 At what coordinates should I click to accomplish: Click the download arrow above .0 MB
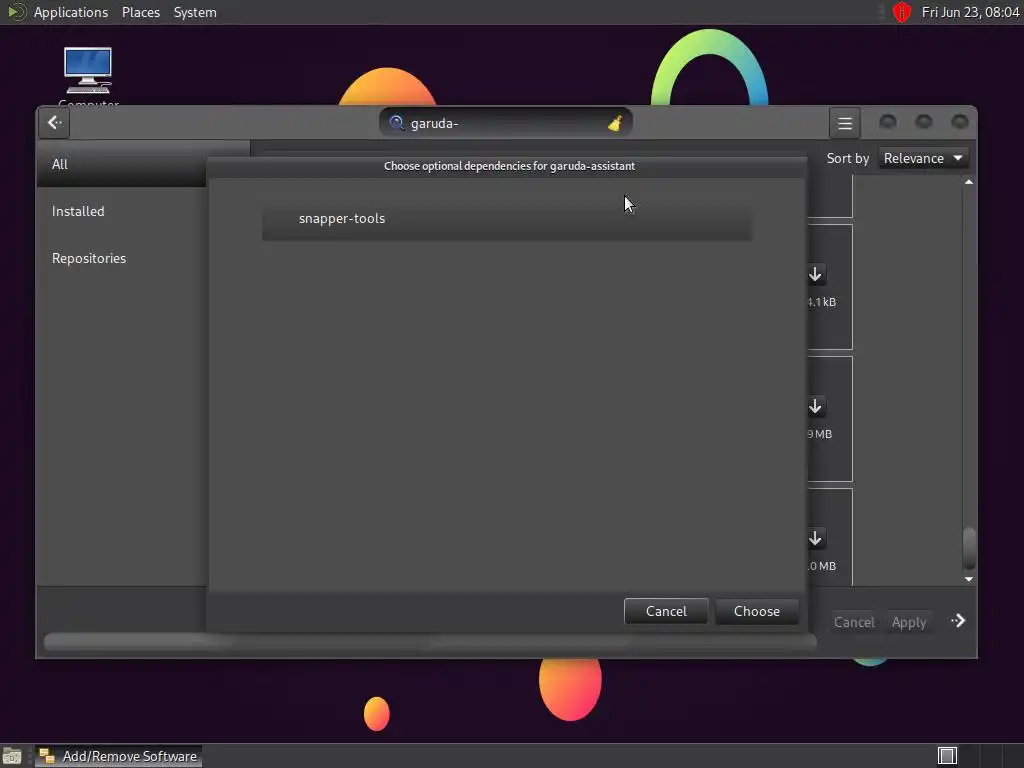815,538
